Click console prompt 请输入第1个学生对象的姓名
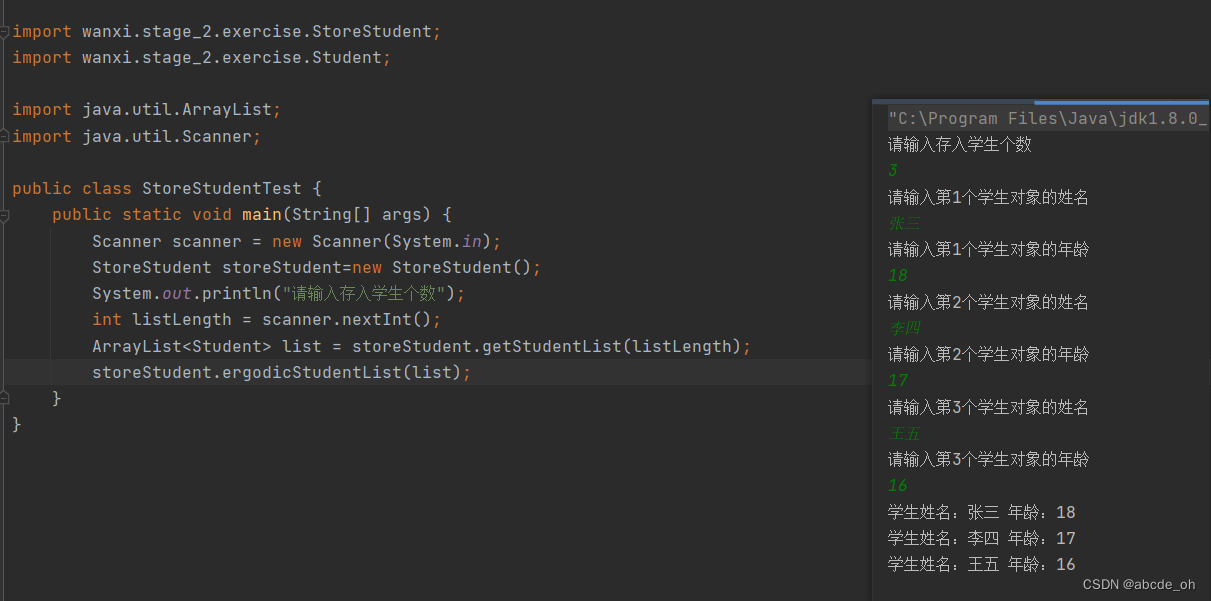1211x601 pixels. (988, 197)
